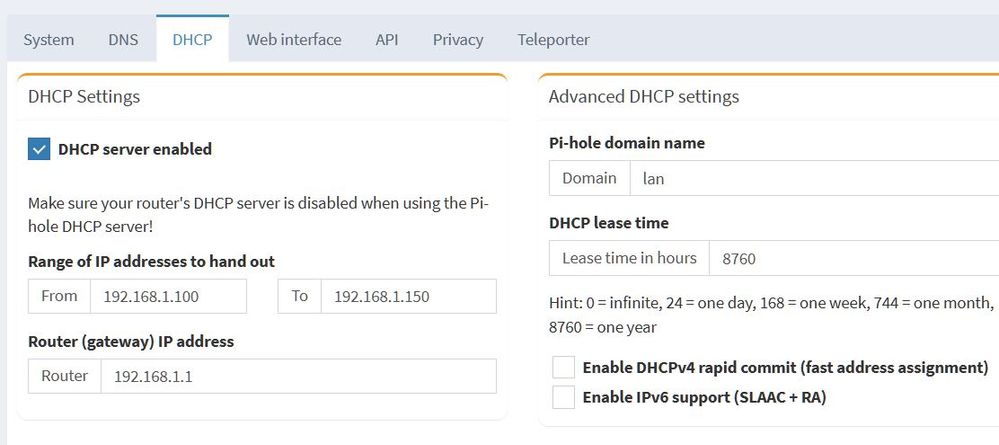Open the API tab
This screenshot has height=445, width=999.
tap(387, 40)
